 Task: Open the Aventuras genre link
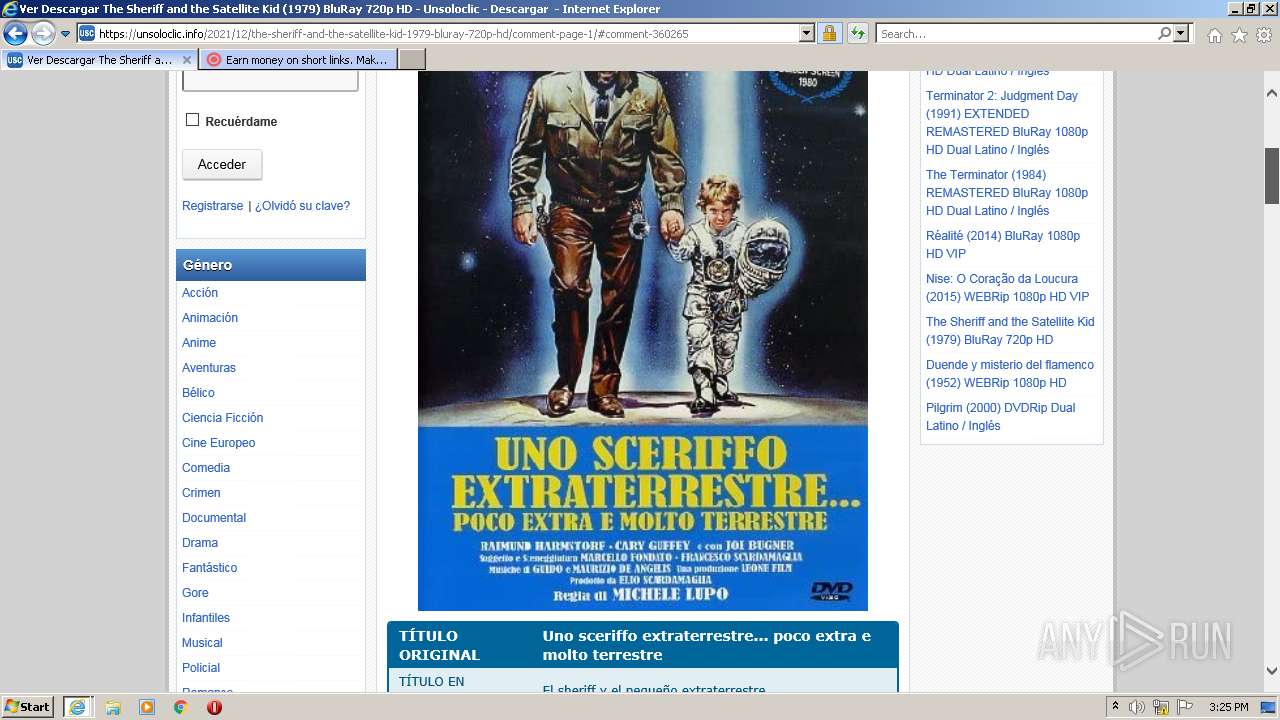click(x=209, y=368)
